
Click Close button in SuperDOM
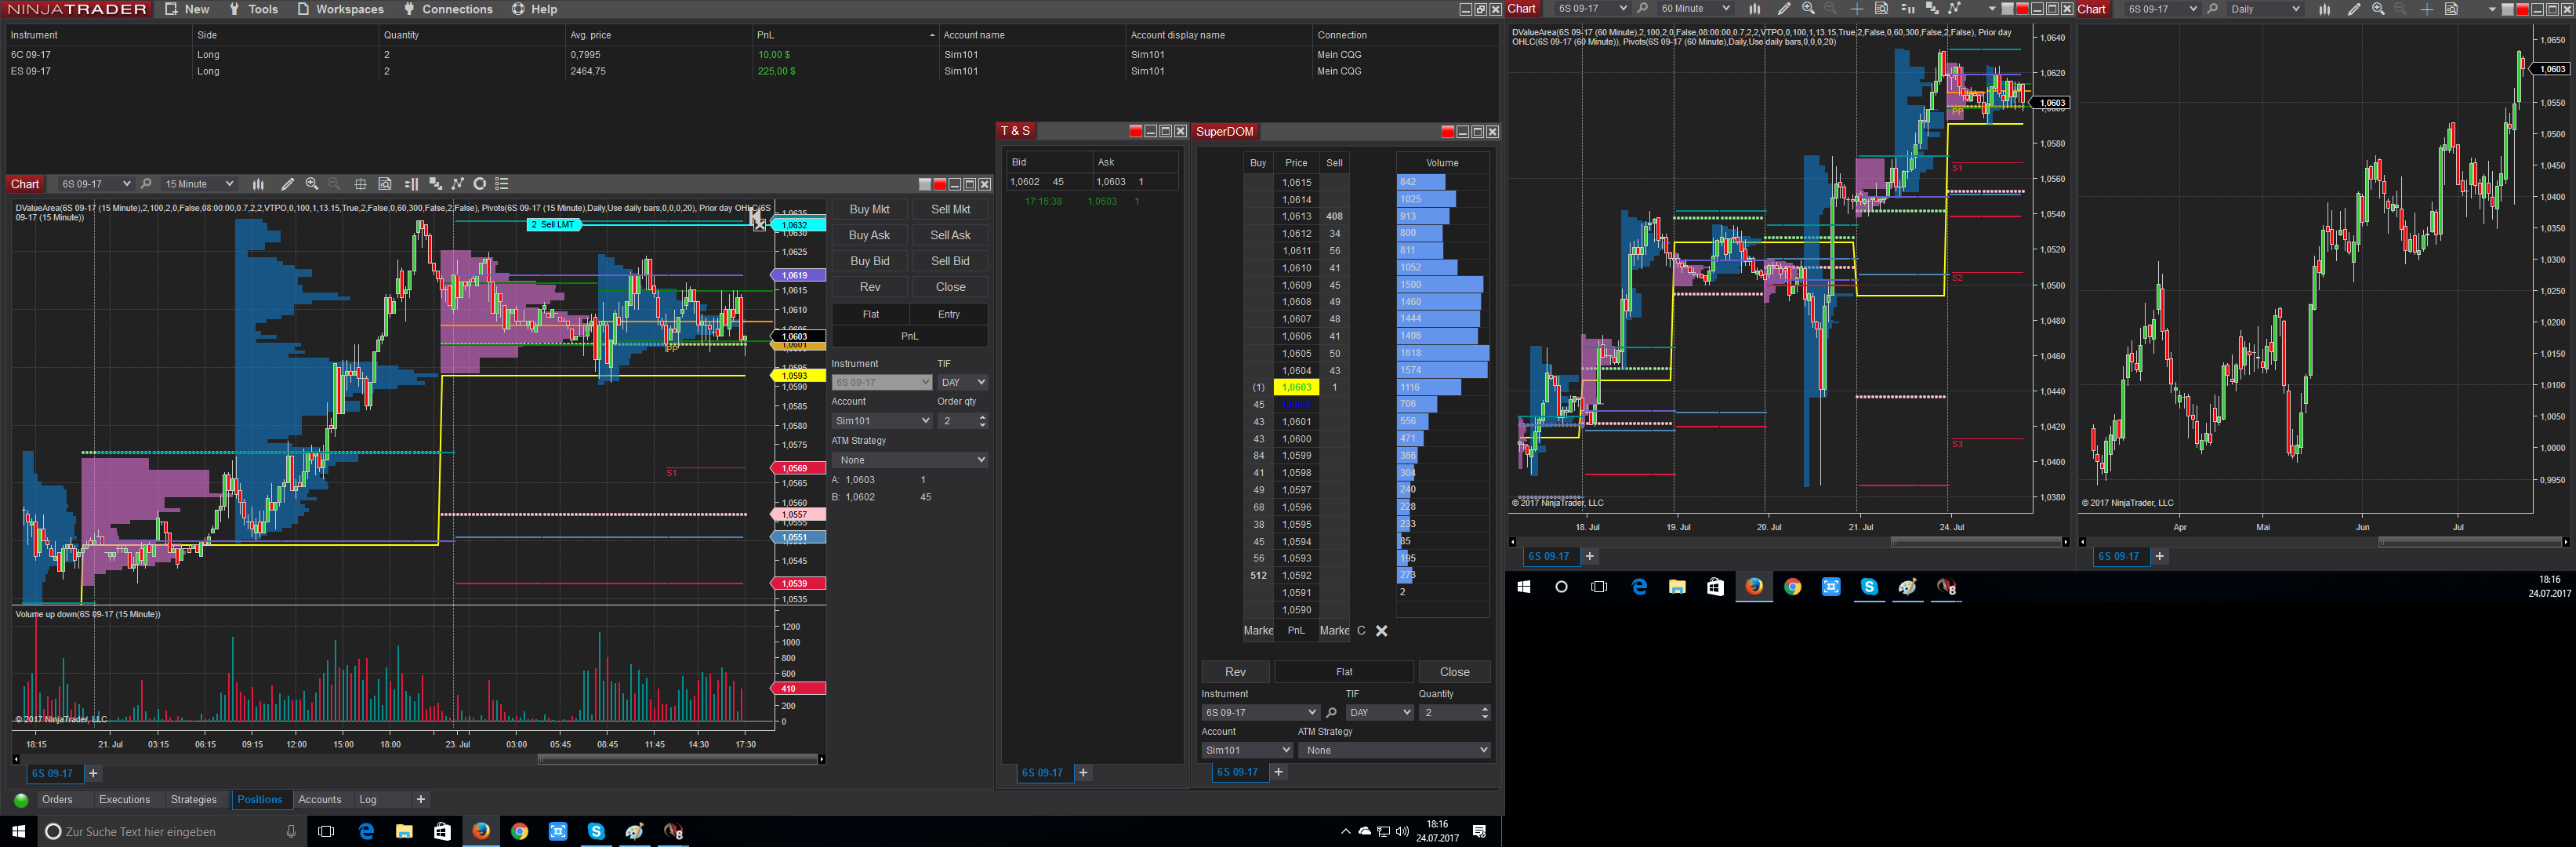[1454, 672]
